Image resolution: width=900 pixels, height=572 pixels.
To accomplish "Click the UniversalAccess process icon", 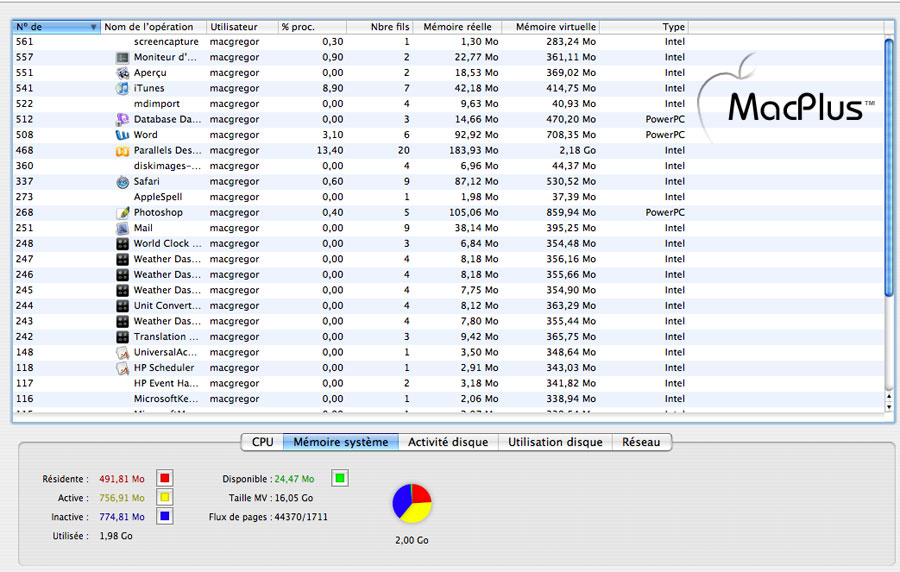I will tap(122, 353).
